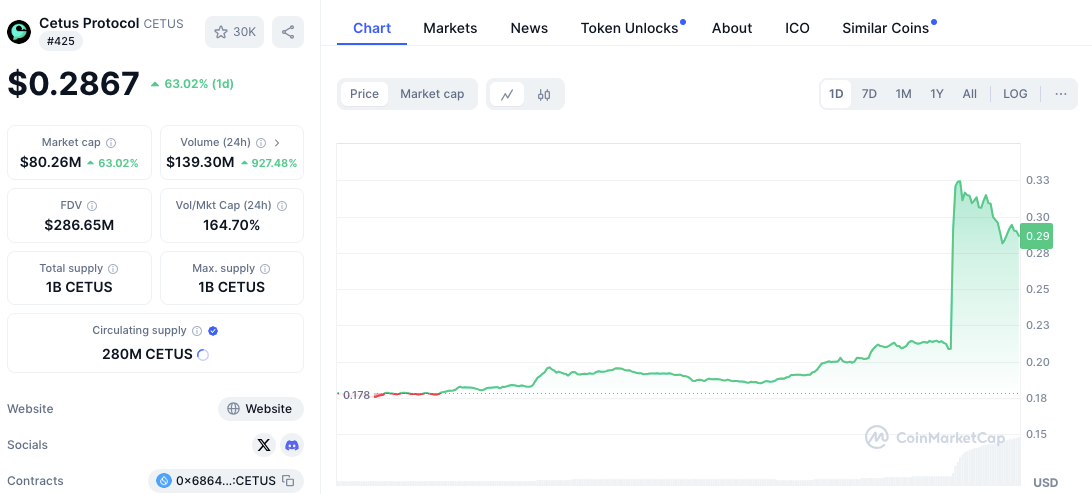Screen dimensions: 1092x494
Task: Show info for Vol/Mkt Cap (24h)
Action: tap(282, 206)
